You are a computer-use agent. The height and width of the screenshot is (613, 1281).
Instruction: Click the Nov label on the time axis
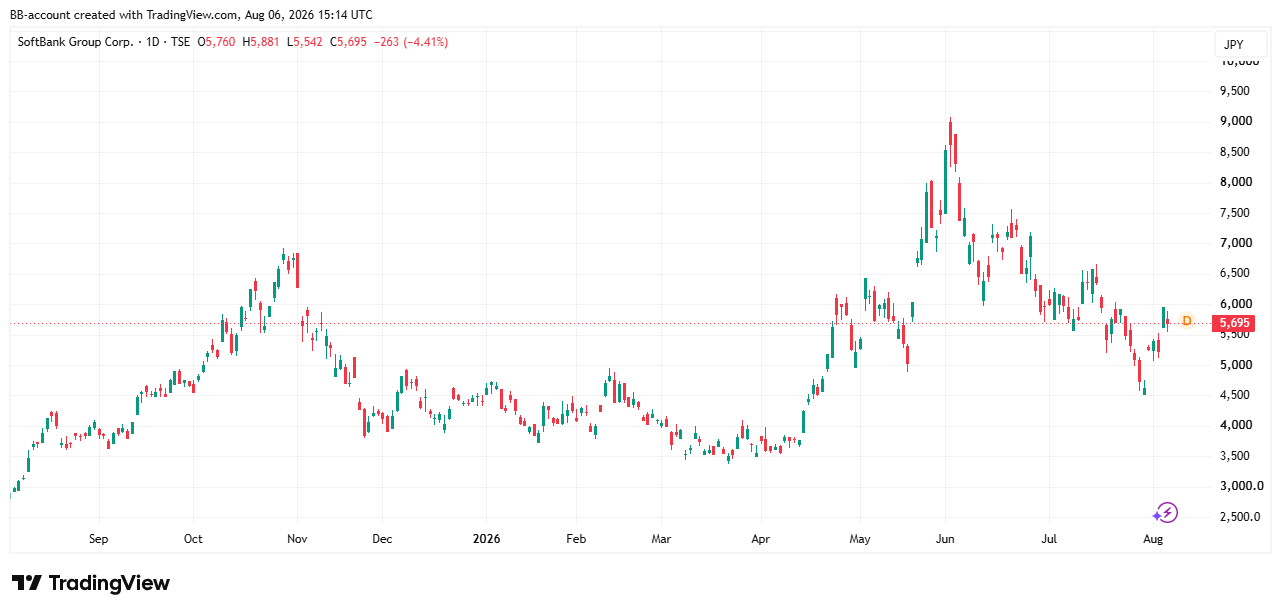(x=297, y=539)
